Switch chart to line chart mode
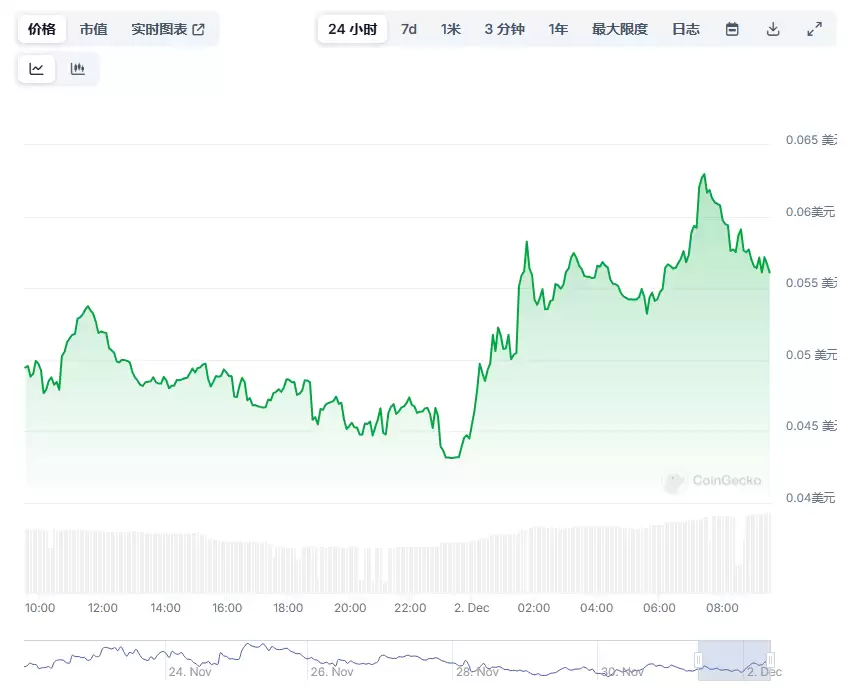Viewport: 850px width, 695px height. coord(36,68)
